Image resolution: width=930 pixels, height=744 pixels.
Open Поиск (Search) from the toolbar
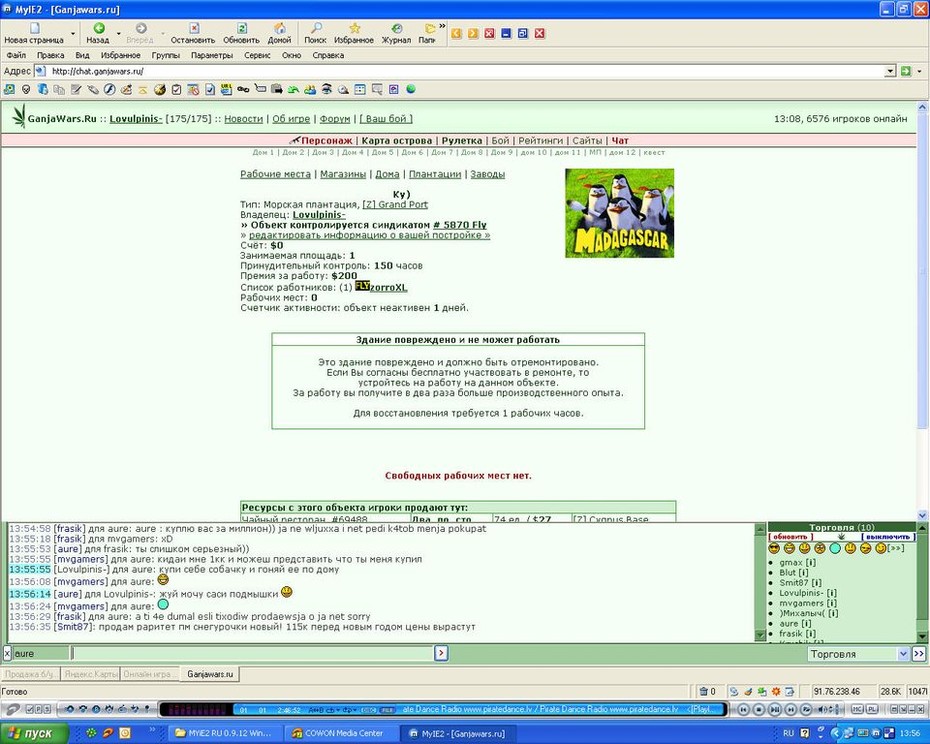pos(316,33)
